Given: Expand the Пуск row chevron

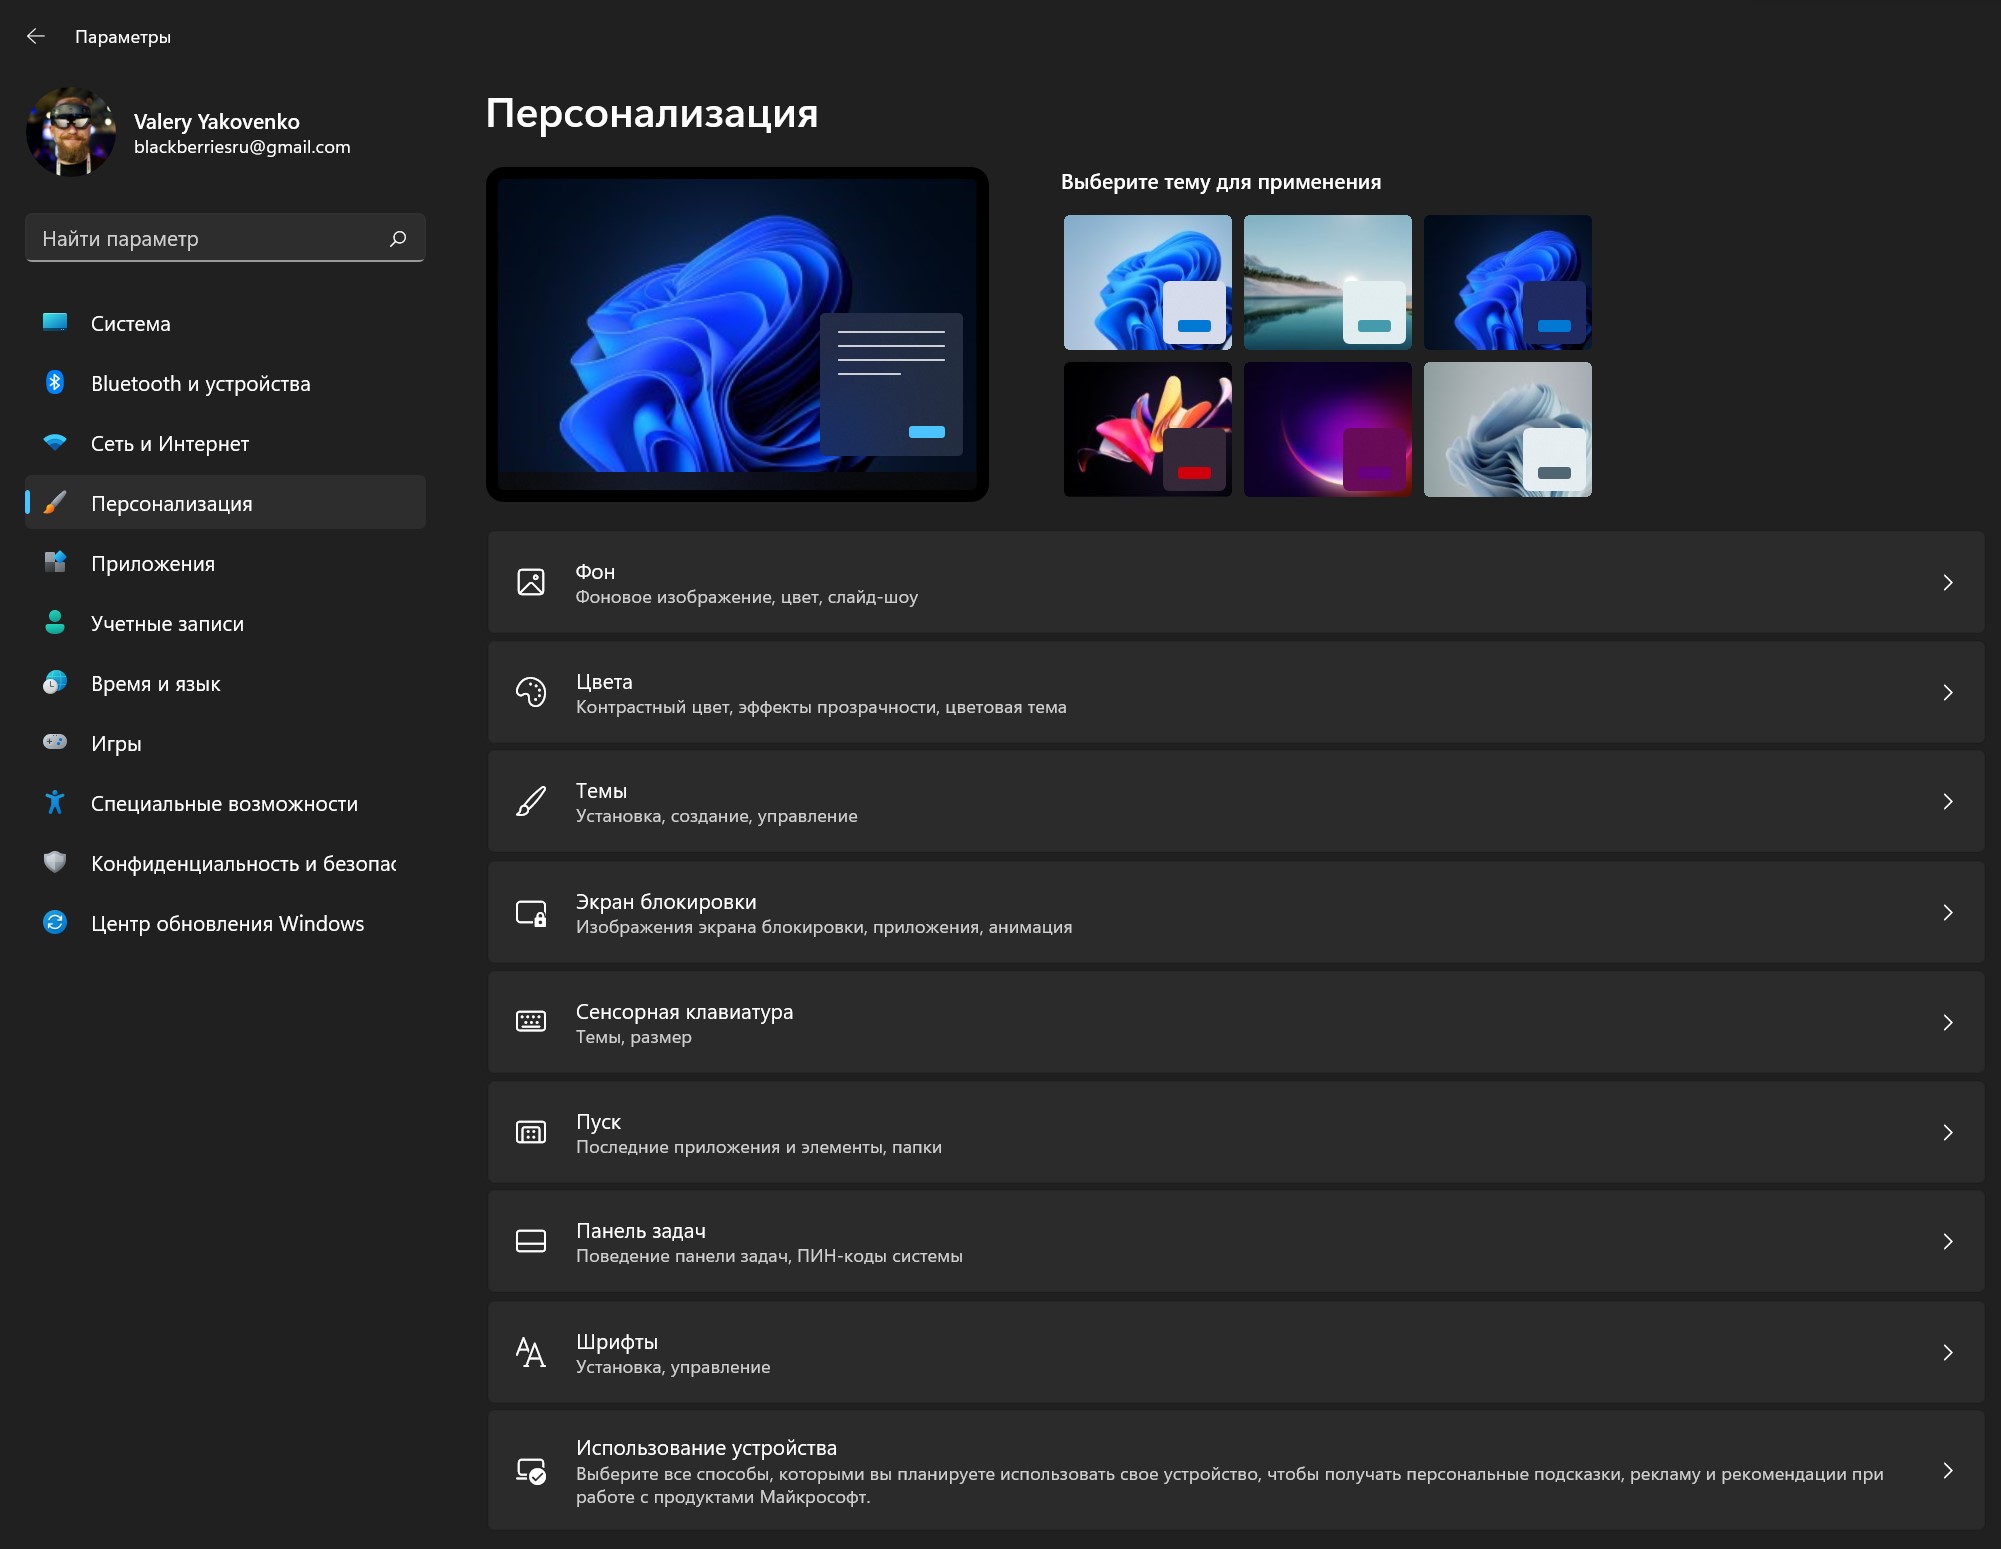Looking at the screenshot, I should coord(1948,1132).
